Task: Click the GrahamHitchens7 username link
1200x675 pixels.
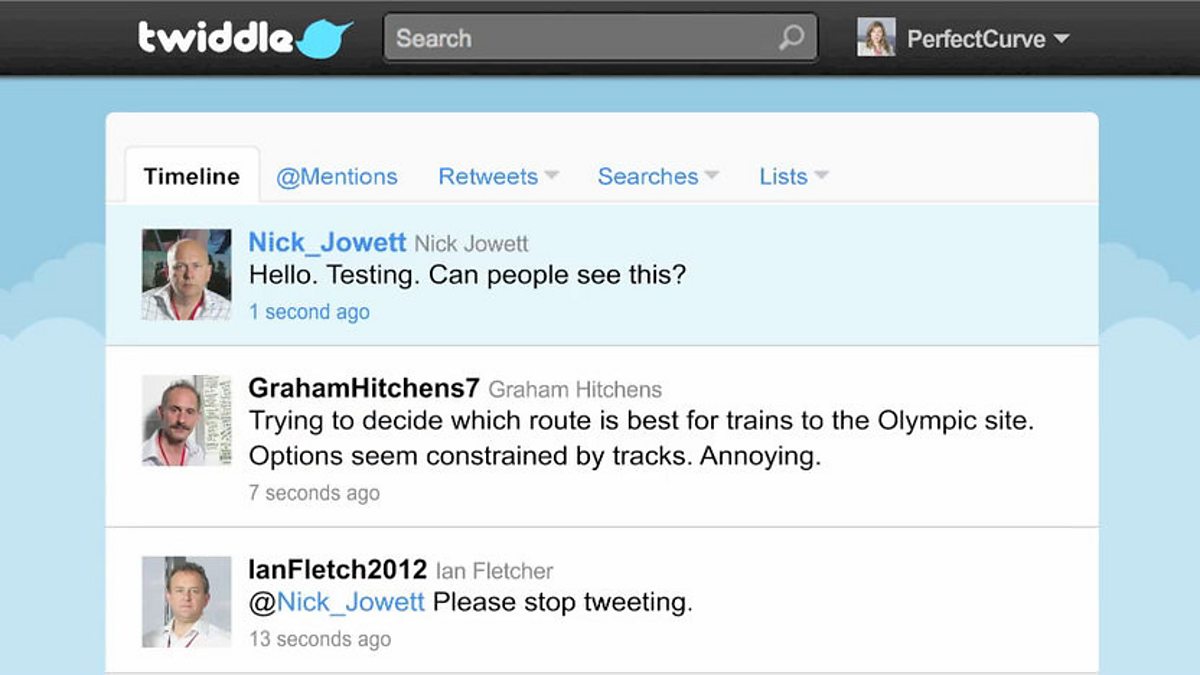Action: (364, 388)
